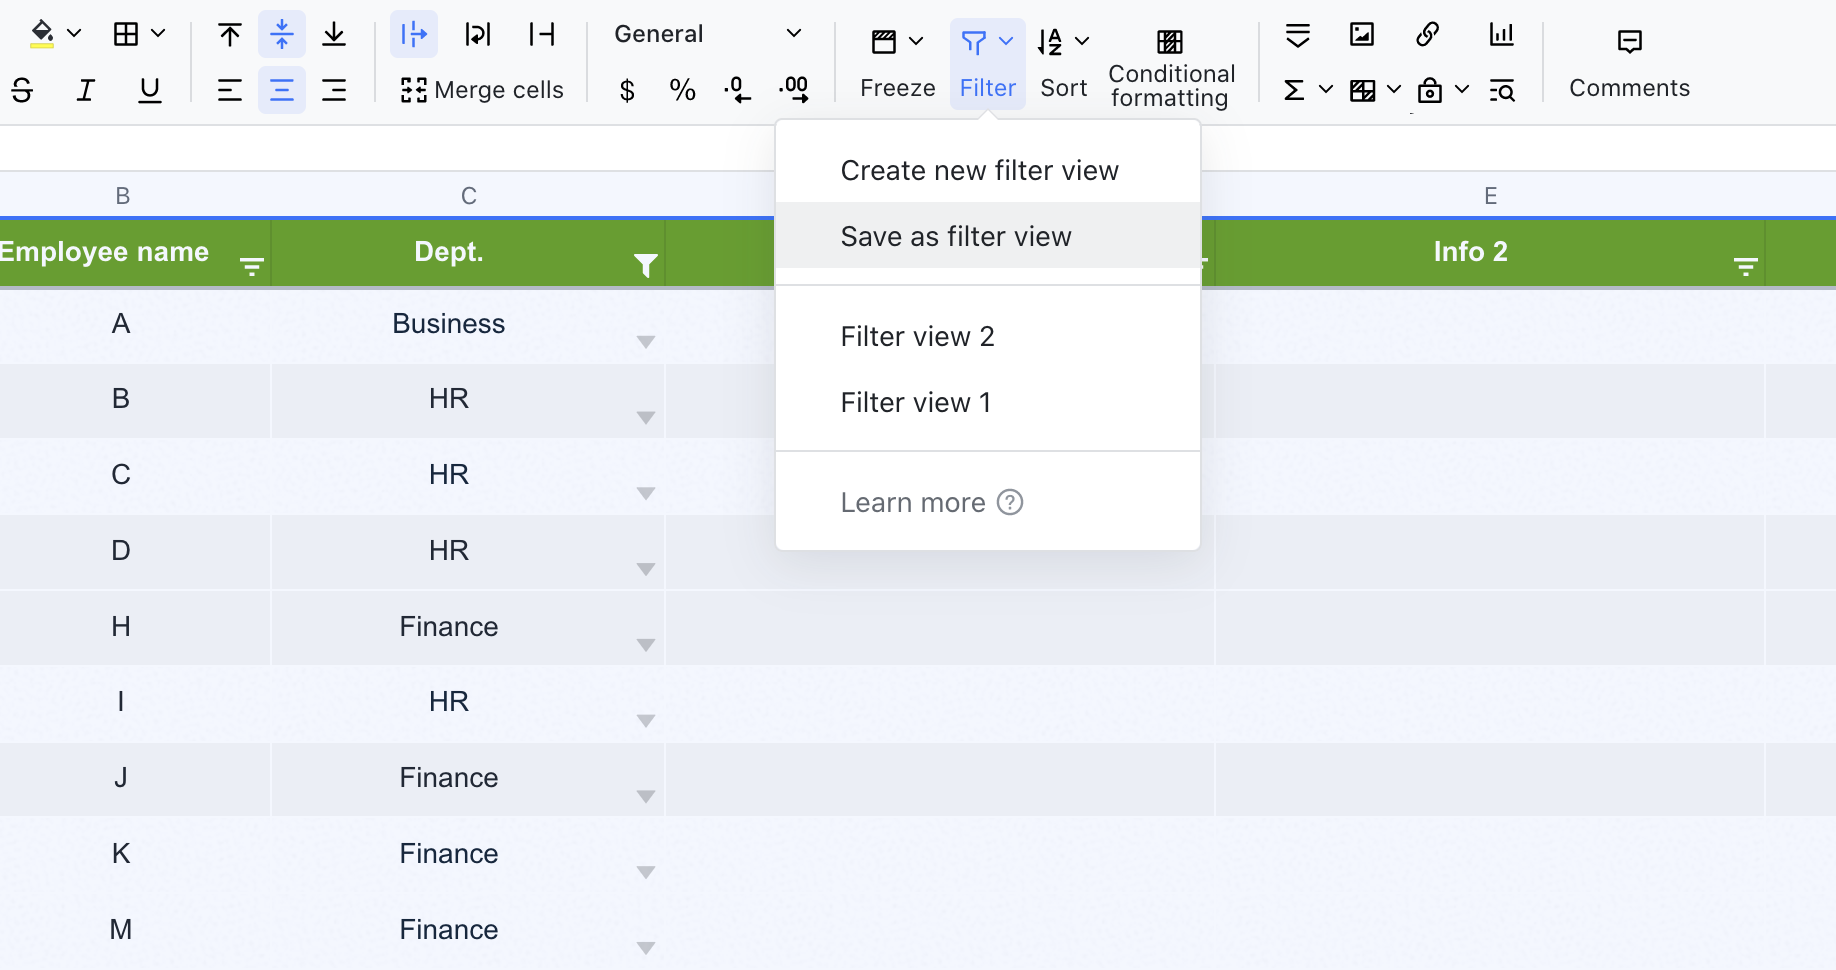Click the underline icon
1836x970 pixels.
pos(150,90)
